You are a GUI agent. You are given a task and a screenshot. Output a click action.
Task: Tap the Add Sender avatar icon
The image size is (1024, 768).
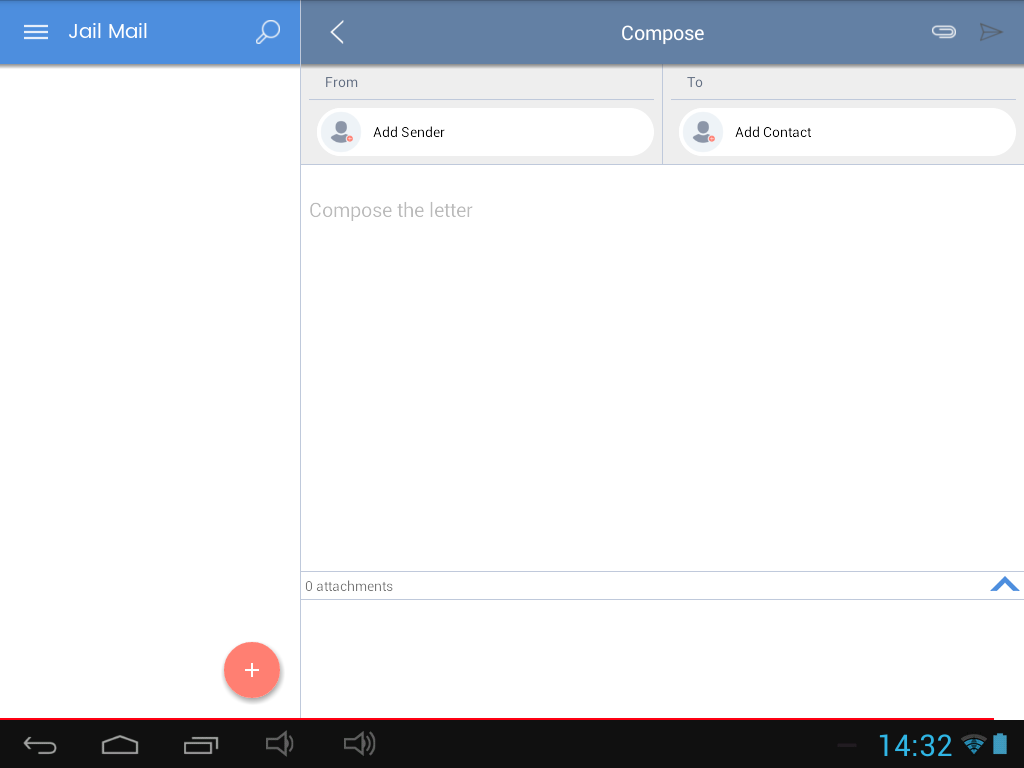(341, 132)
